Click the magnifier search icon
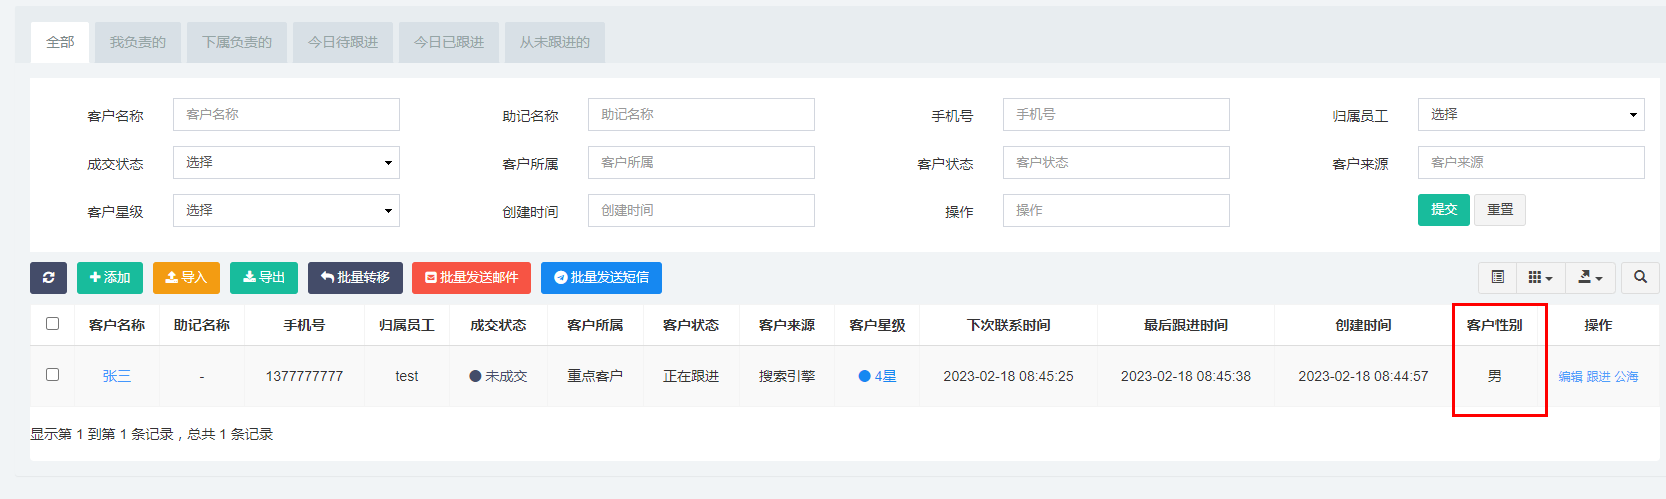Screen dimensions: 1666x499 click(x=1640, y=277)
